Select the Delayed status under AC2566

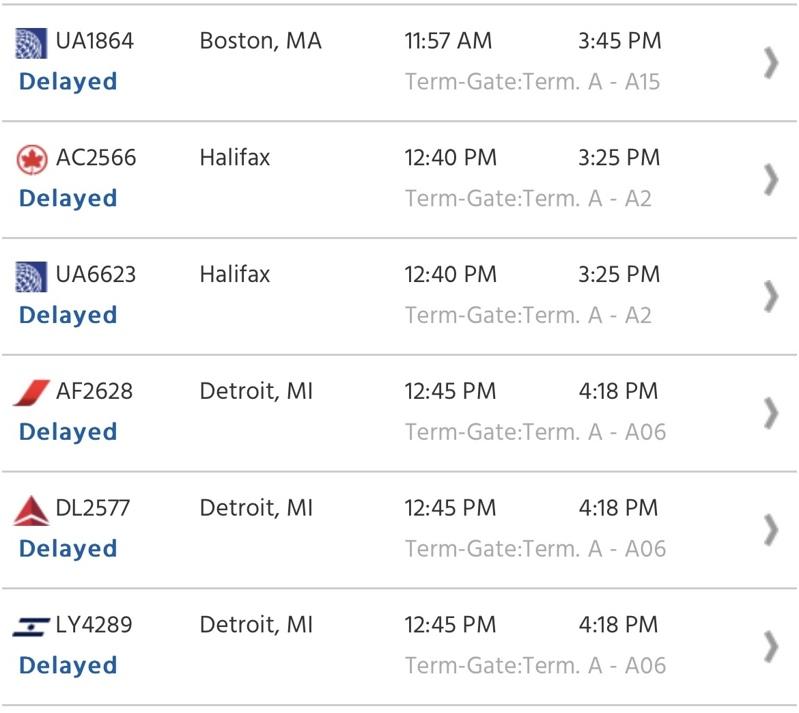click(68, 198)
